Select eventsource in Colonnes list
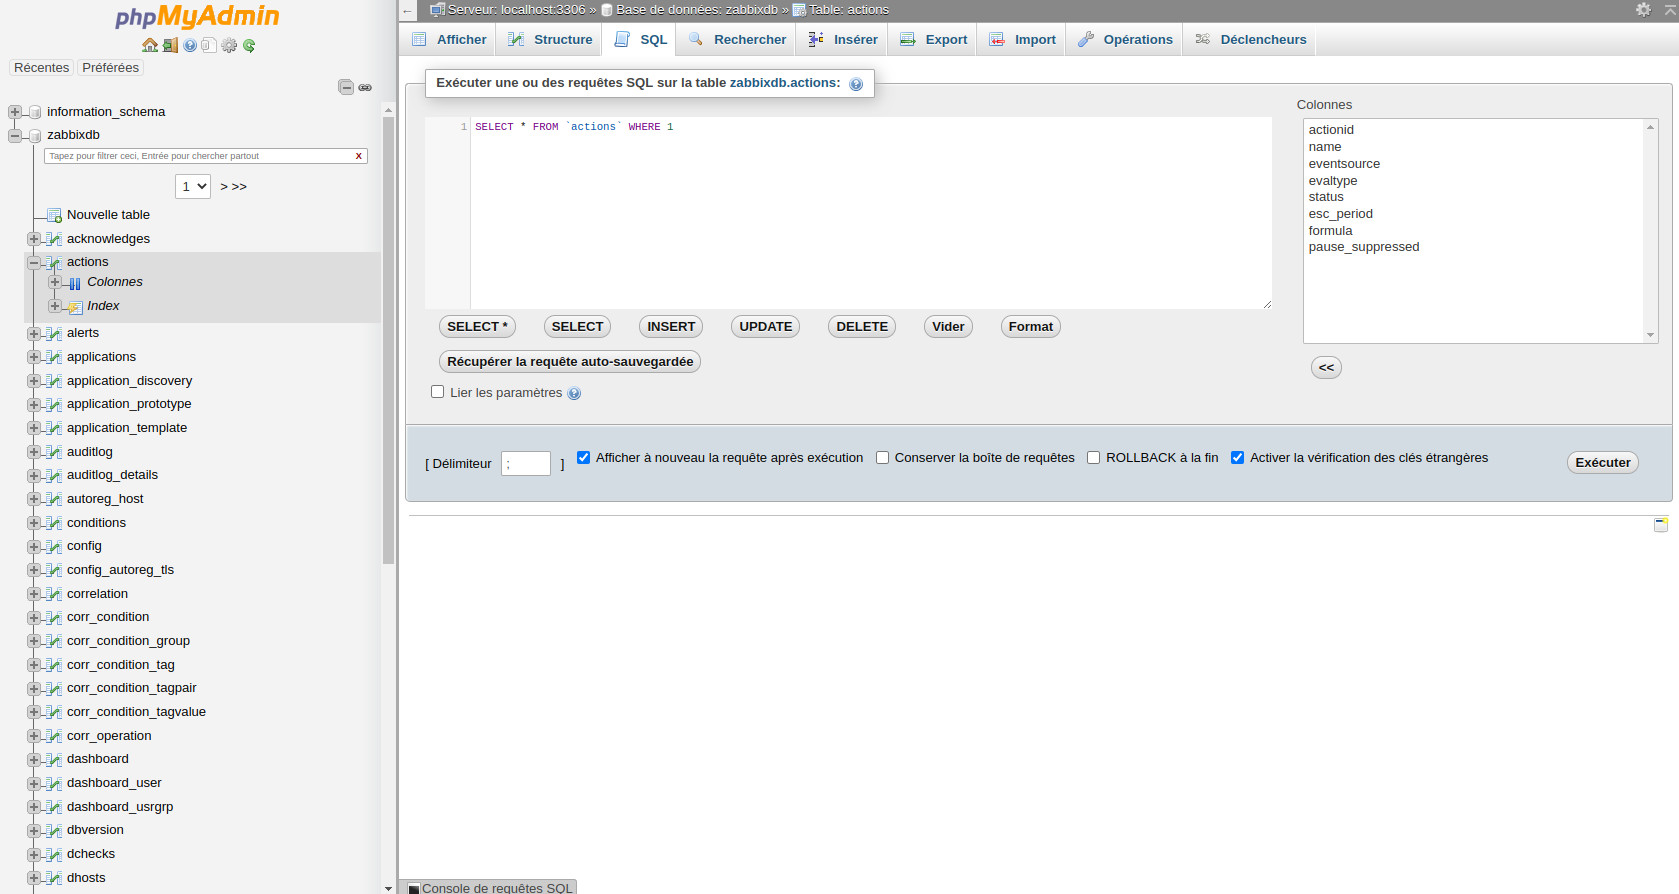This screenshot has height=894, width=1679. 1344,164
